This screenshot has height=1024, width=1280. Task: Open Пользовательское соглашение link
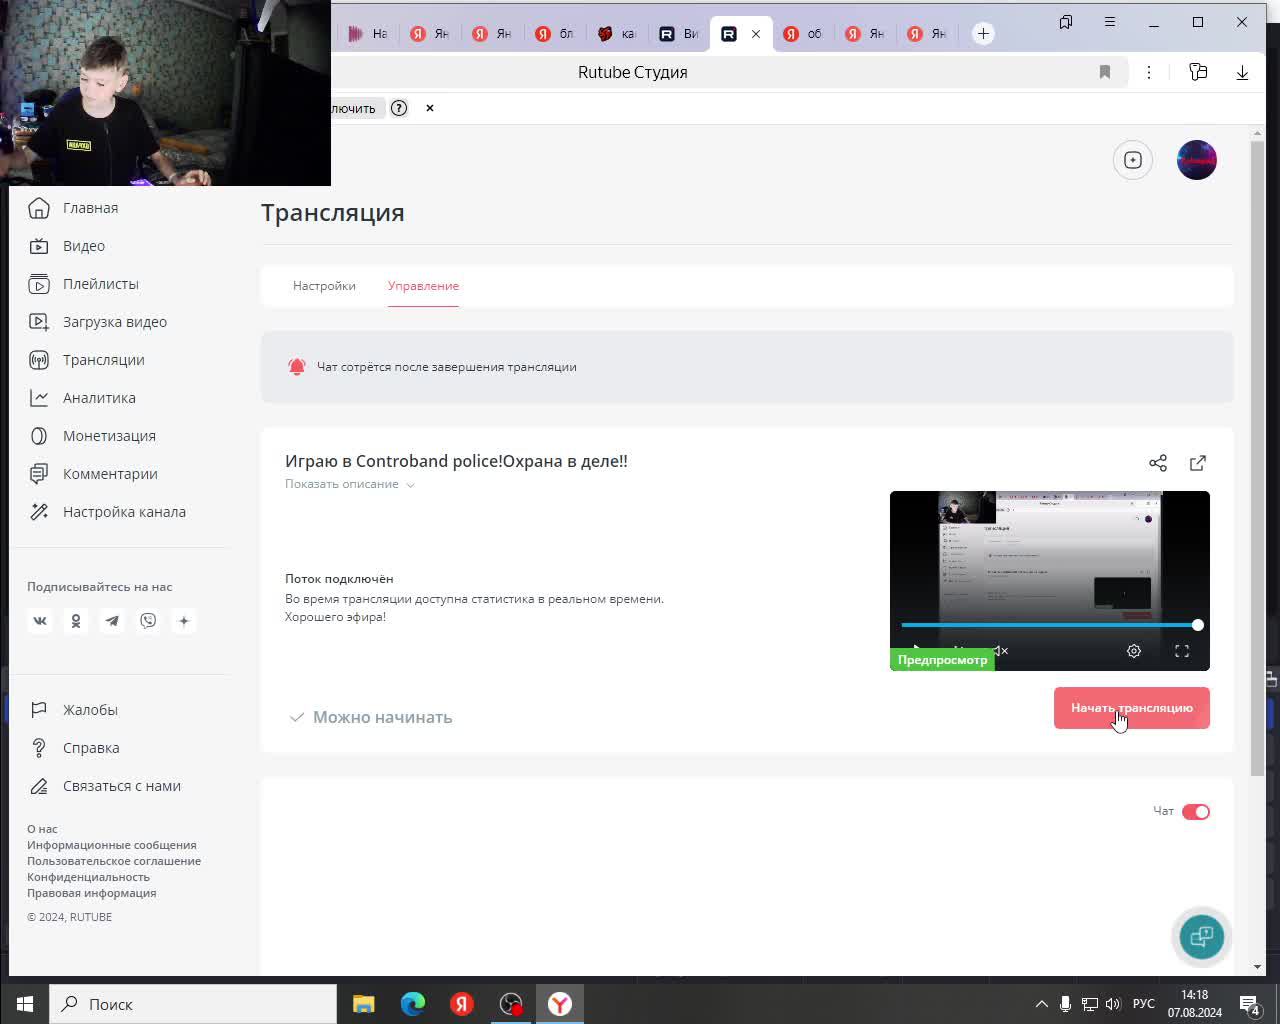(x=114, y=861)
